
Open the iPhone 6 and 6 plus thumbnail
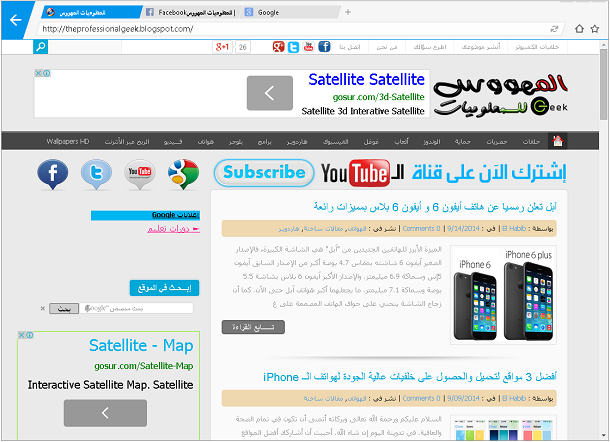coord(503,295)
